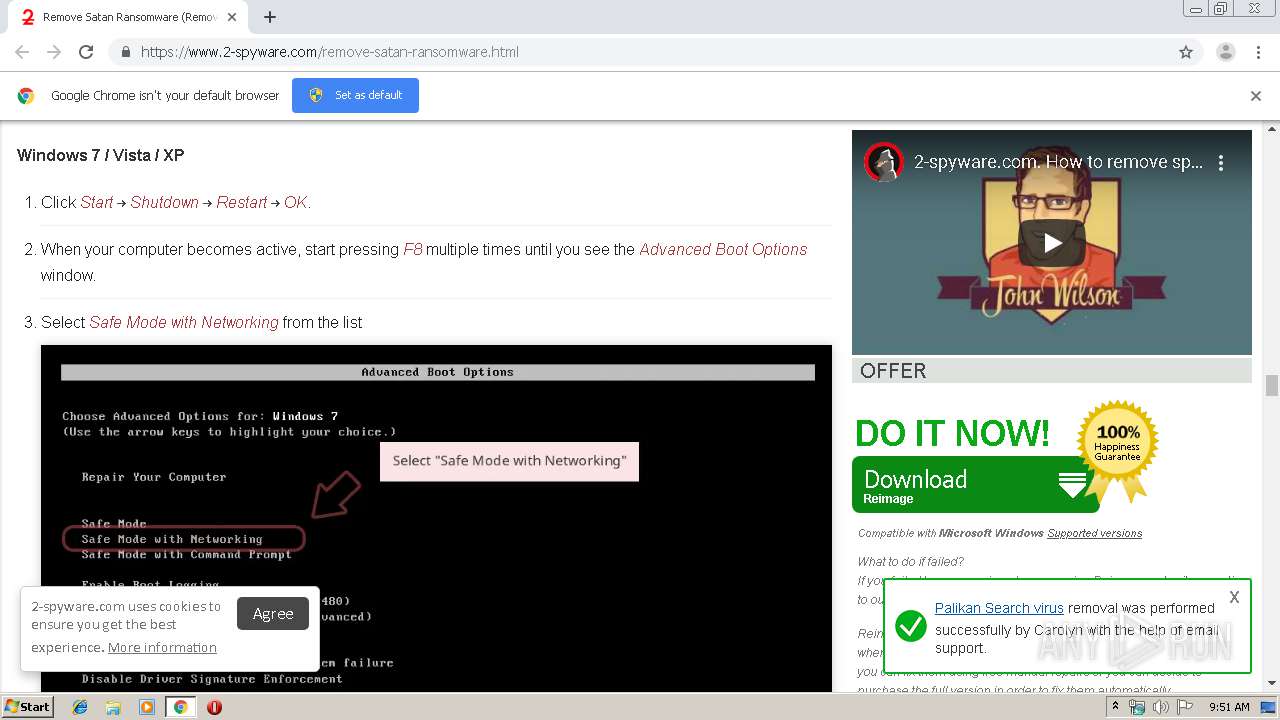Open Windows Explorer folder in taskbar
This screenshot has height=720, width=1280.
tap(113, 707)
